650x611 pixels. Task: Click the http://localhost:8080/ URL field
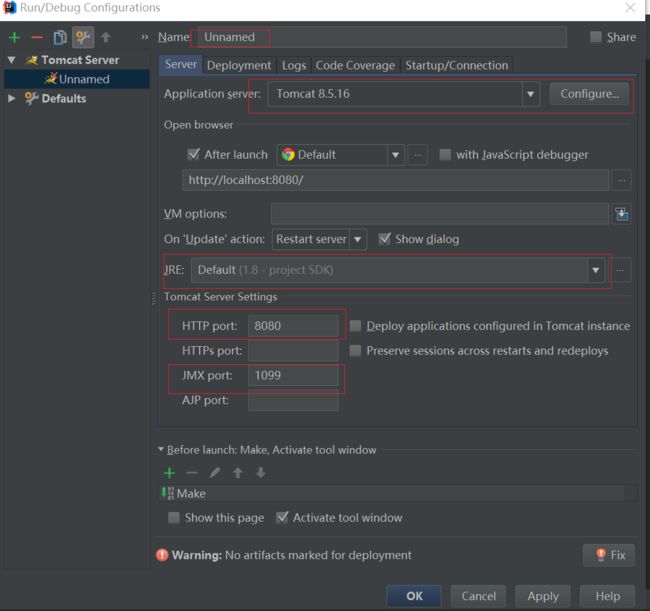pyautogui.click(x=395, y=180)
